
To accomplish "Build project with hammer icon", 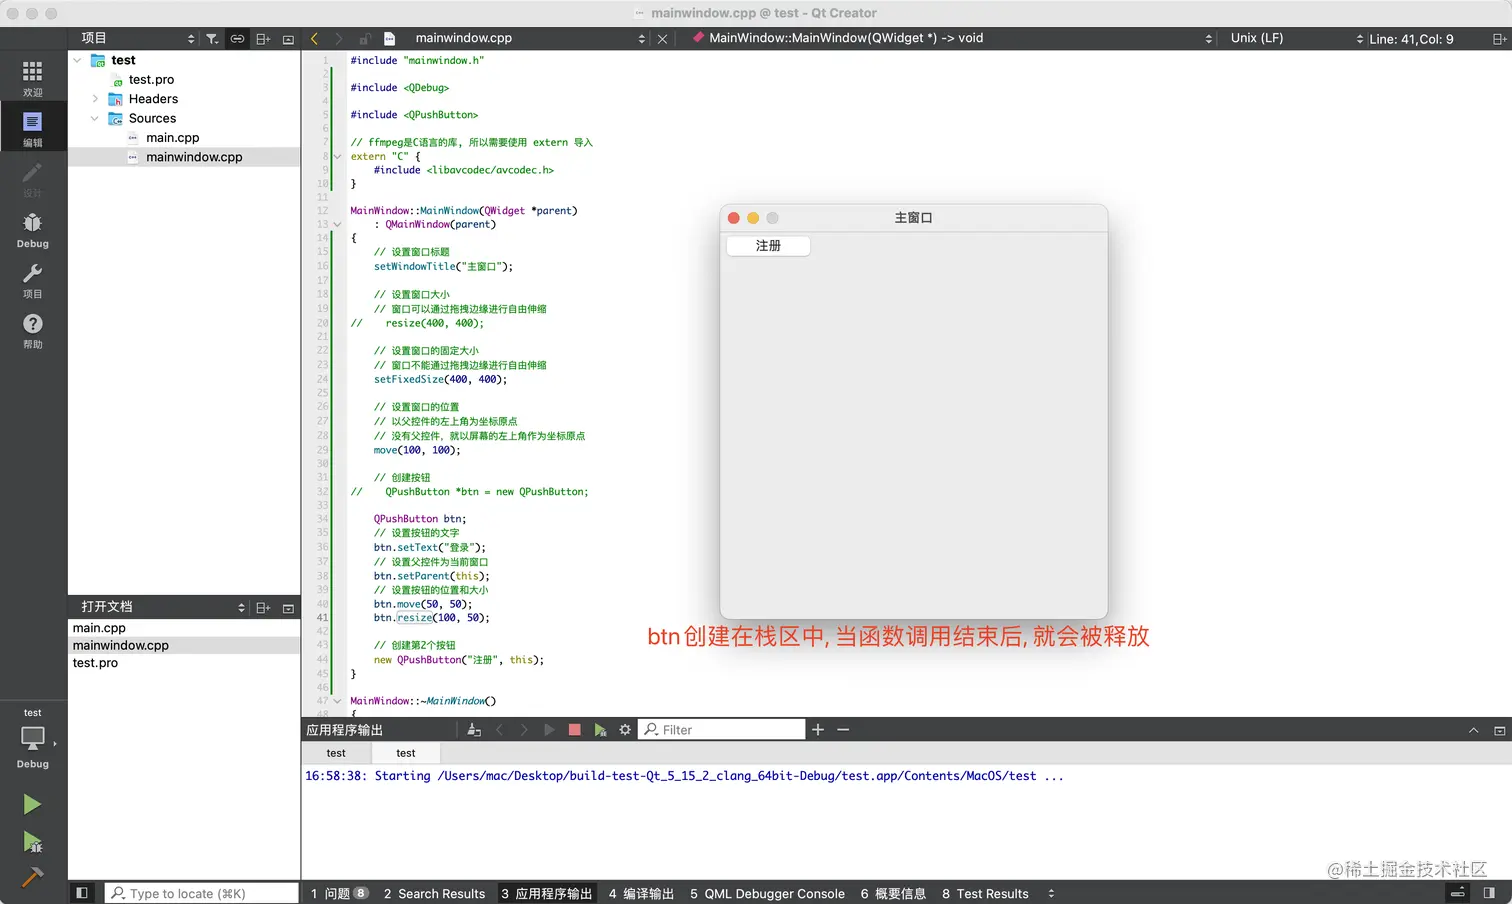I will [x=32, y=877].
